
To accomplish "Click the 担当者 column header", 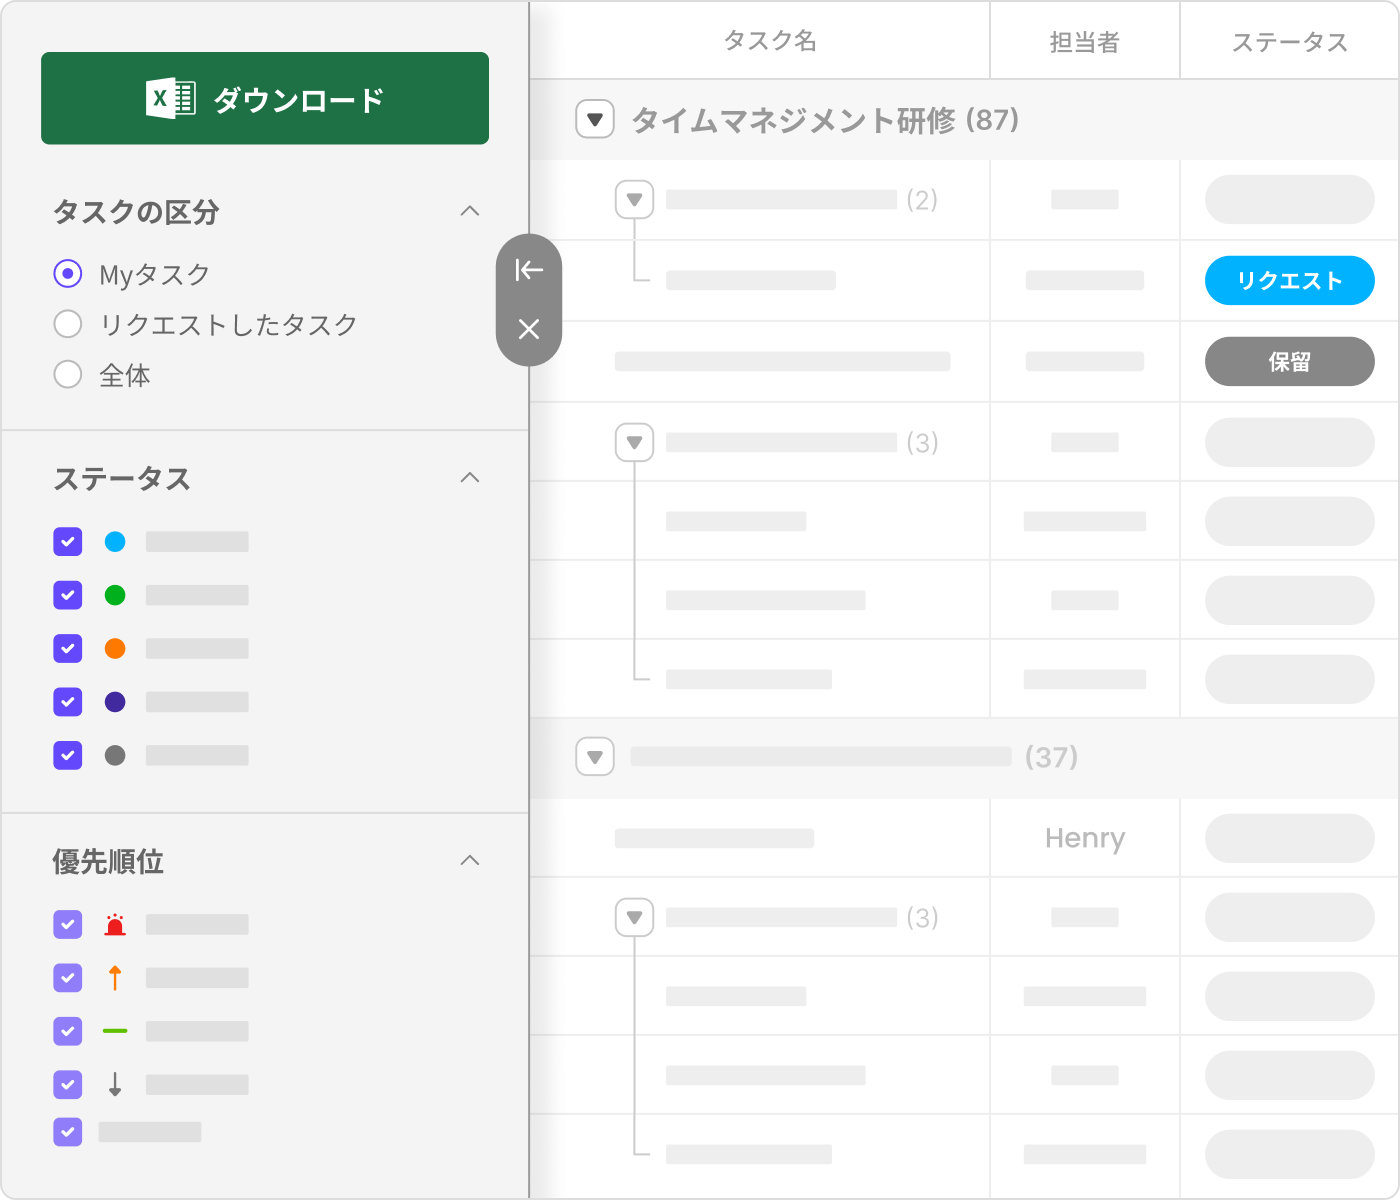I will pos(1084,42).
